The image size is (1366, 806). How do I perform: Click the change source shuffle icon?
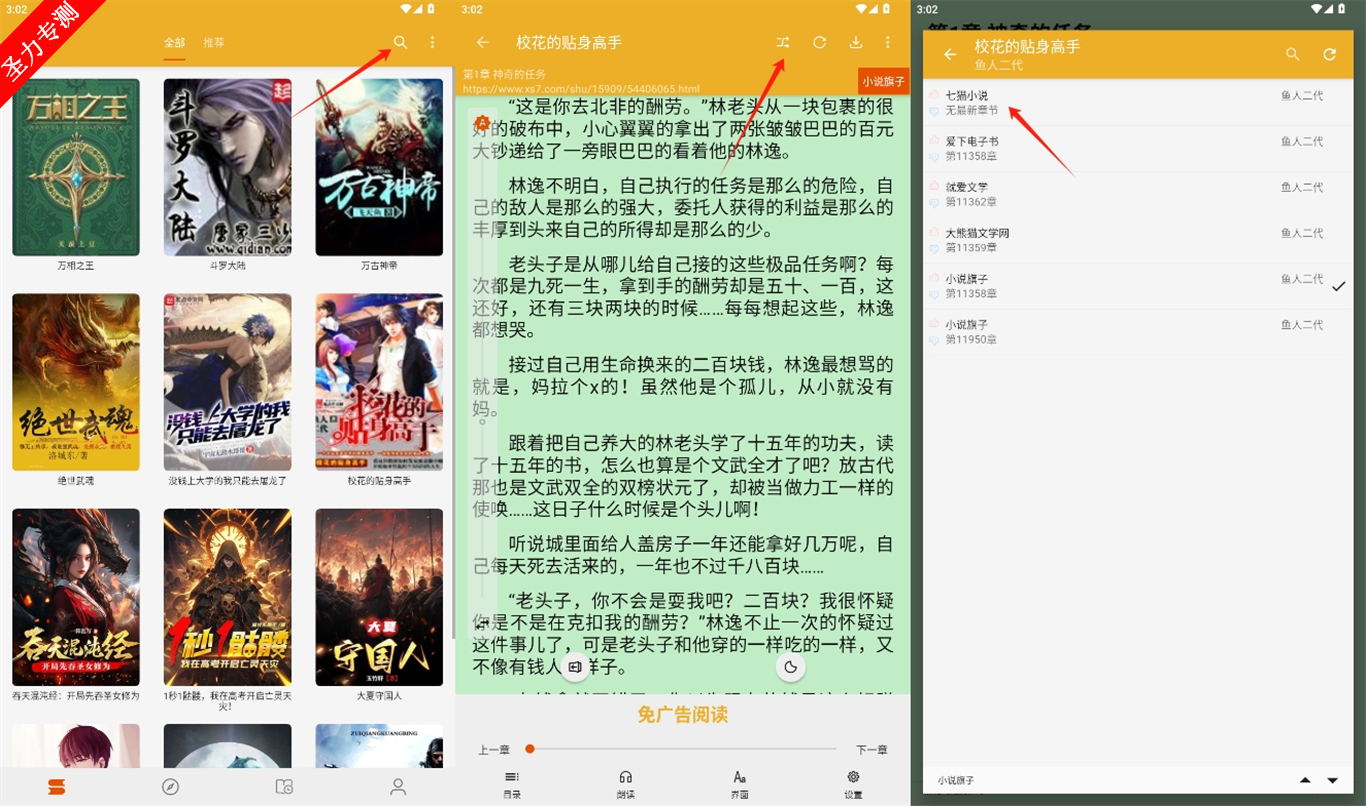[782, 42]
